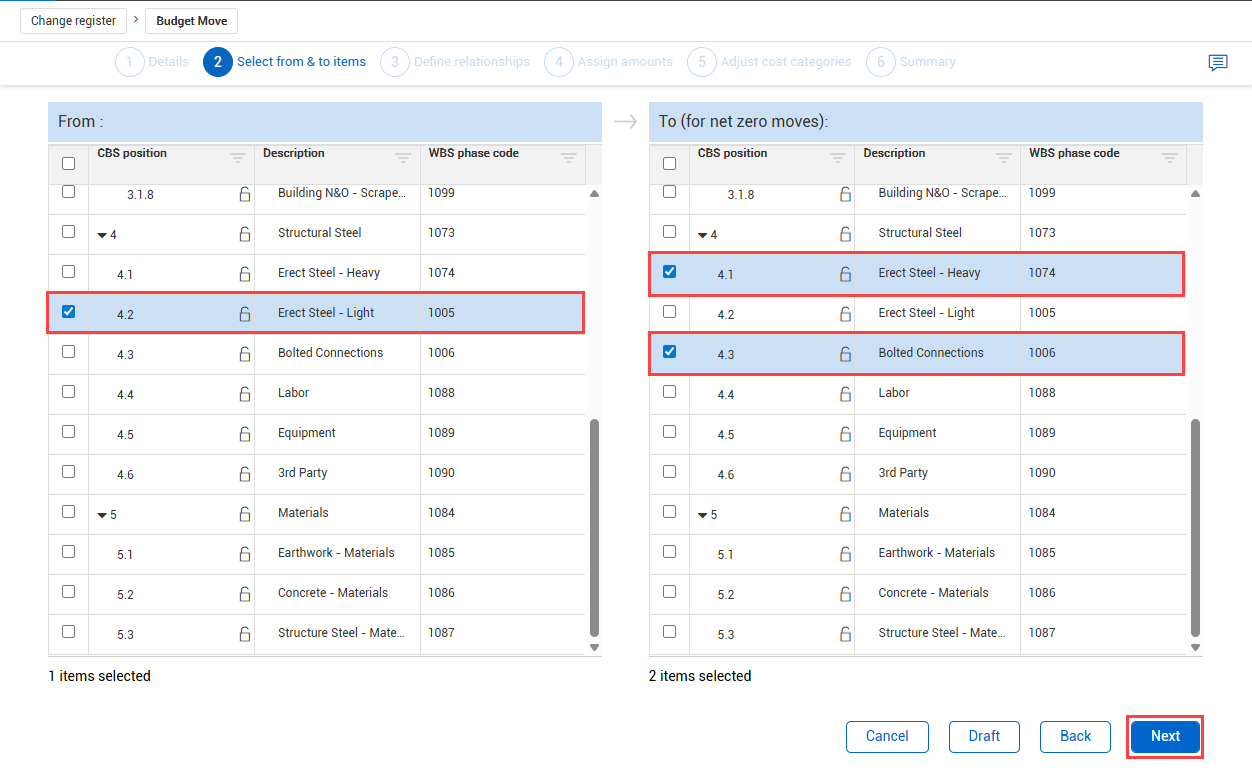This screenshot has height=784, width=1252.
Task: Click the lock icon for To row 5.2
Action: click(845, 594)
